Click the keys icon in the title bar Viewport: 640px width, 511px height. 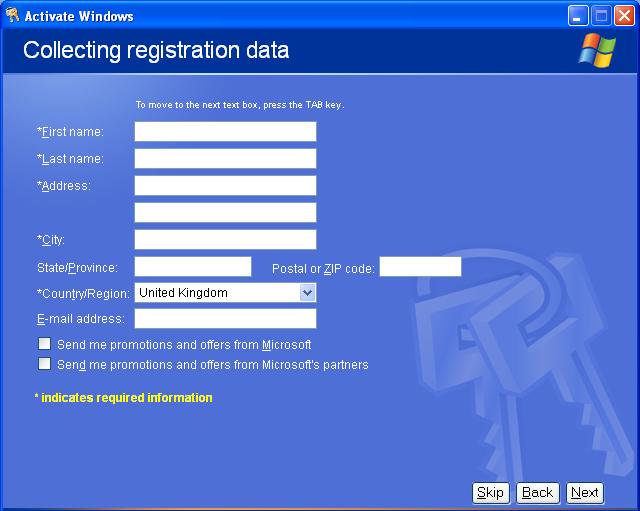tap(13, 15)
